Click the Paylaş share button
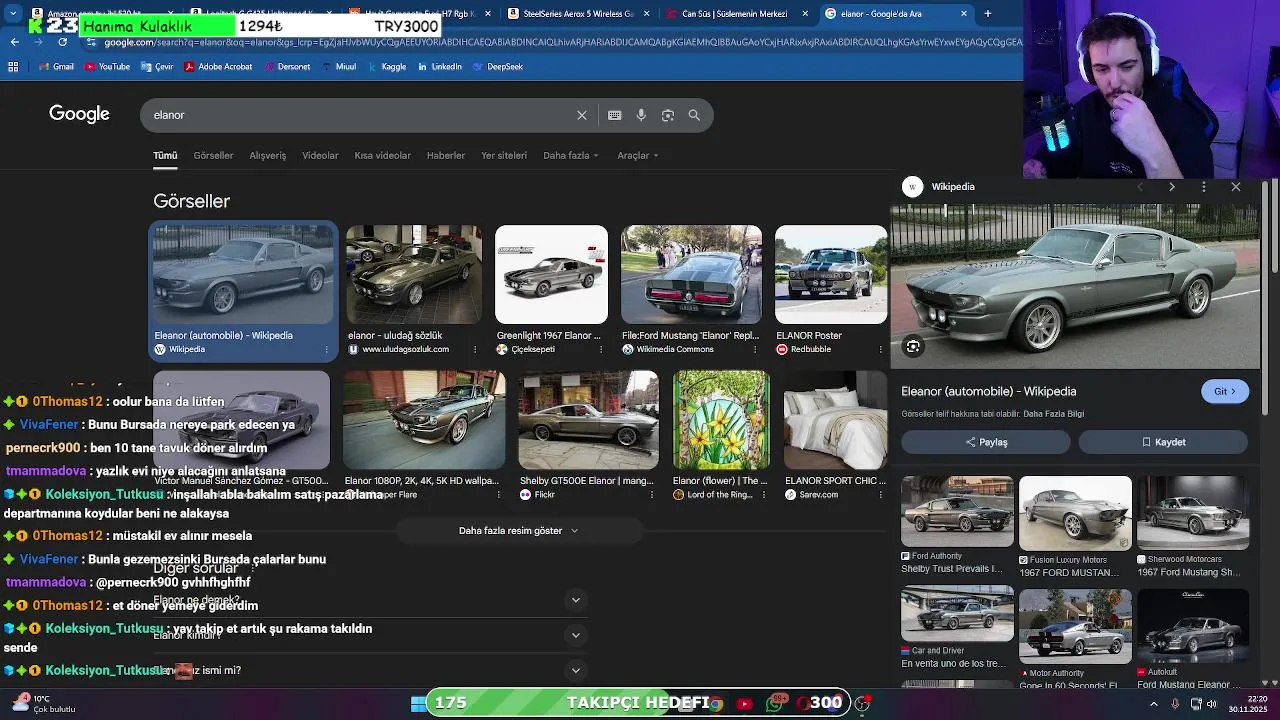 986,442
